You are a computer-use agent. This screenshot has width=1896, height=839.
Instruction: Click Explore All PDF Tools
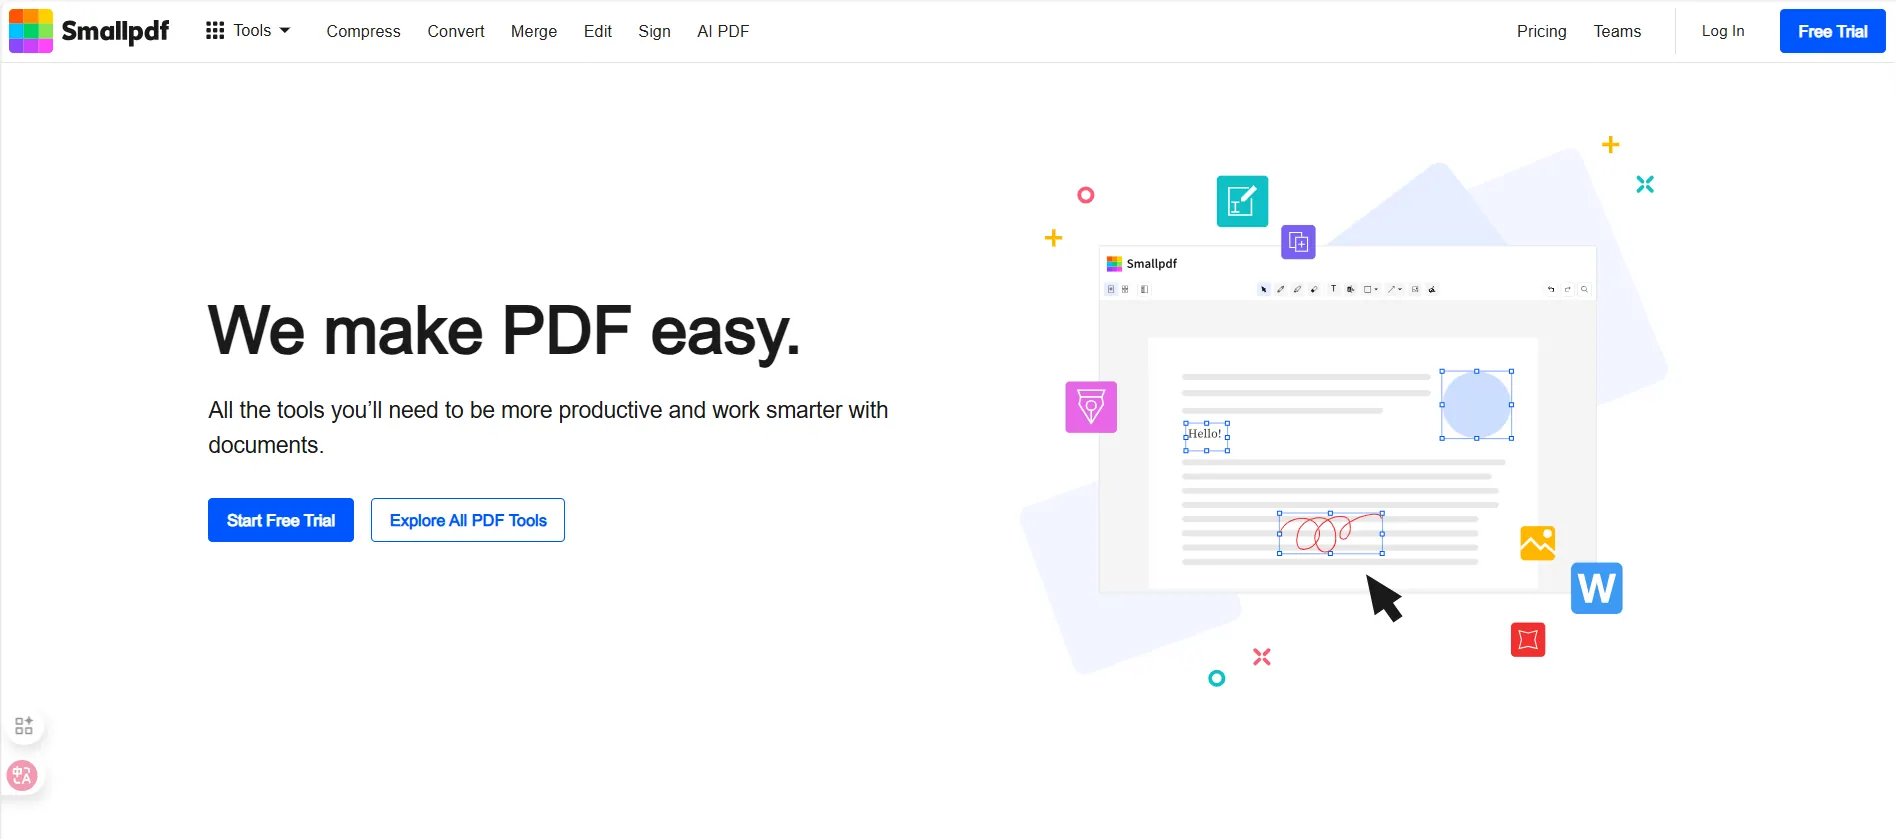468,520
